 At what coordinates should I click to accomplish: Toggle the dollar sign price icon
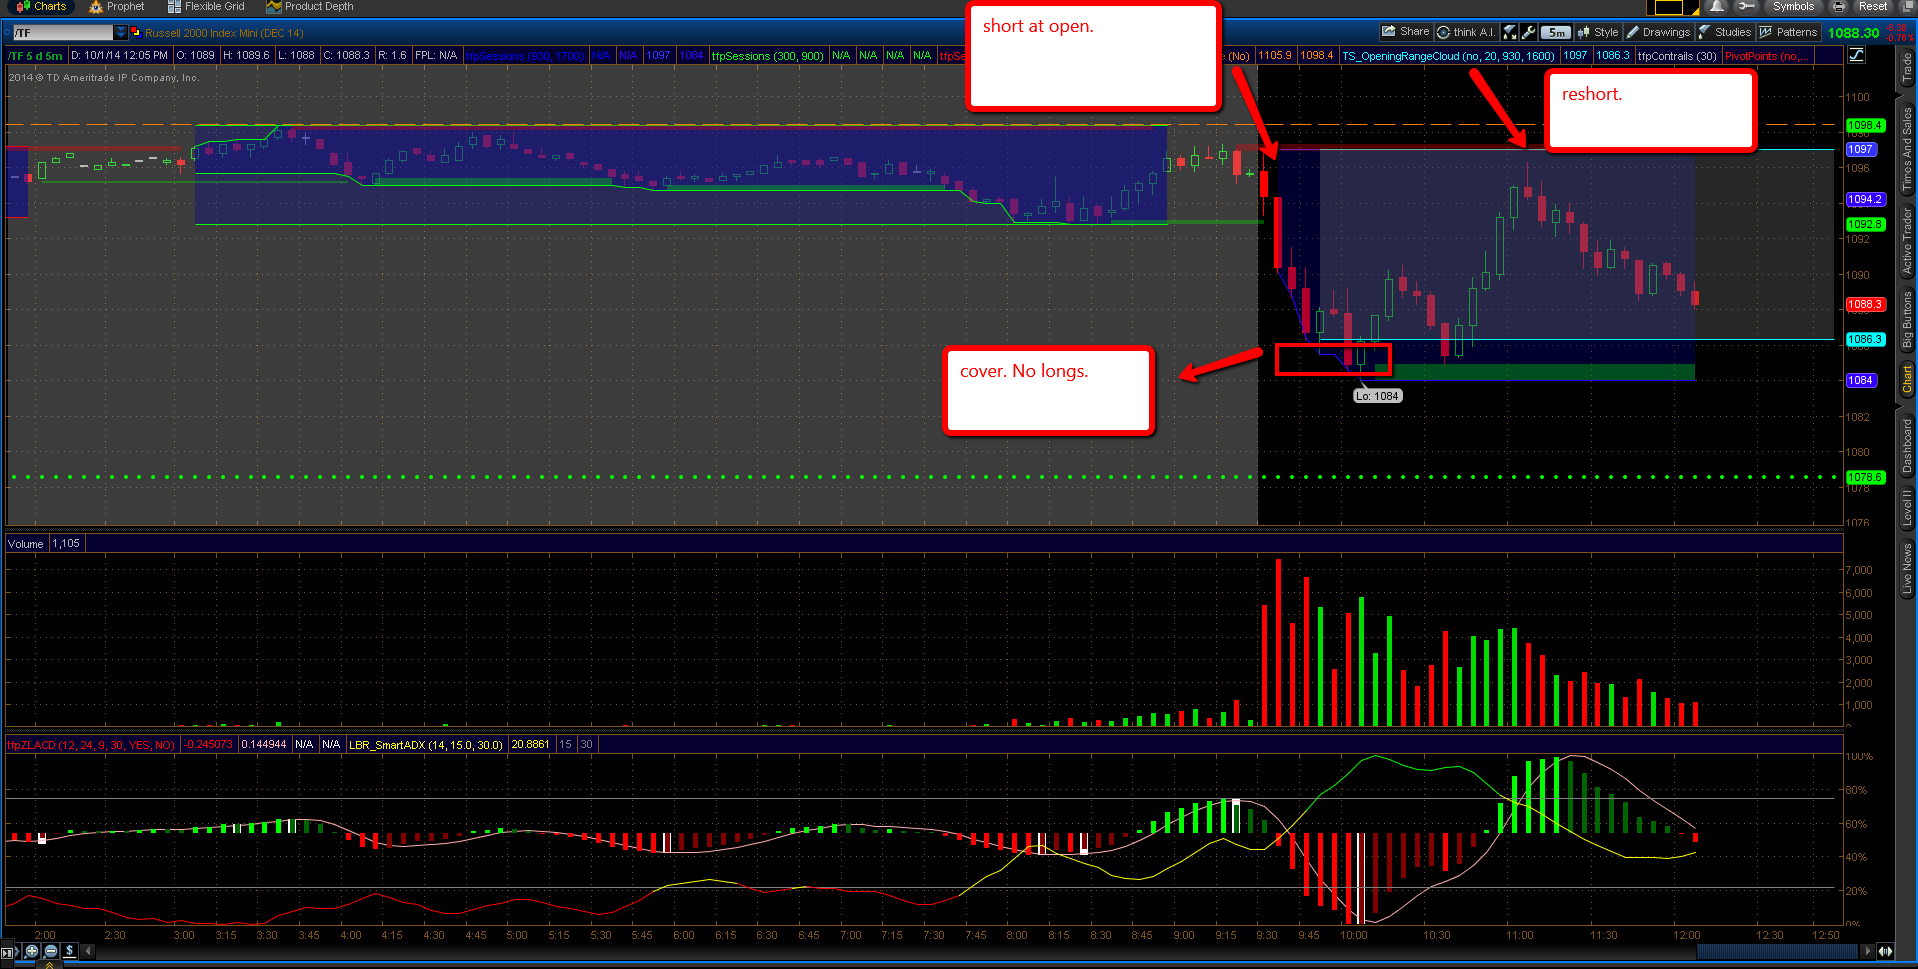coord(69,951)
